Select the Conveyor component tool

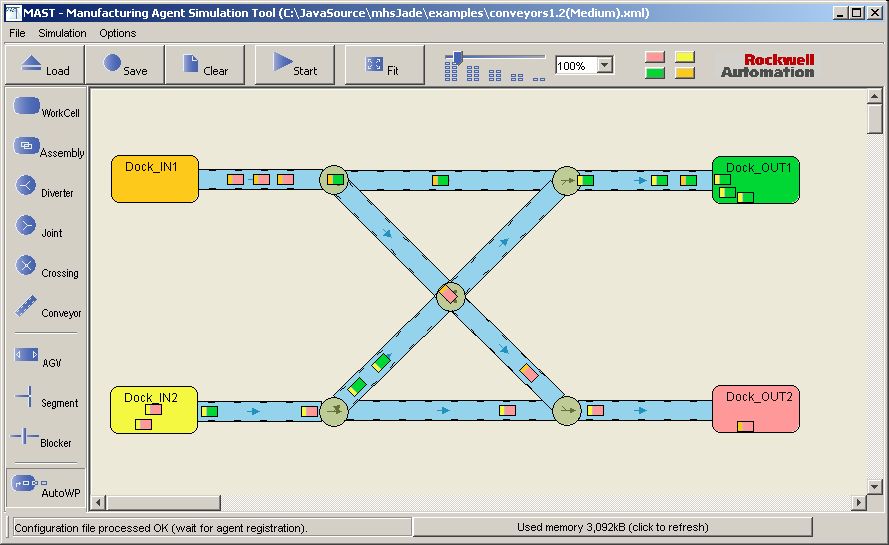[46, 307]
